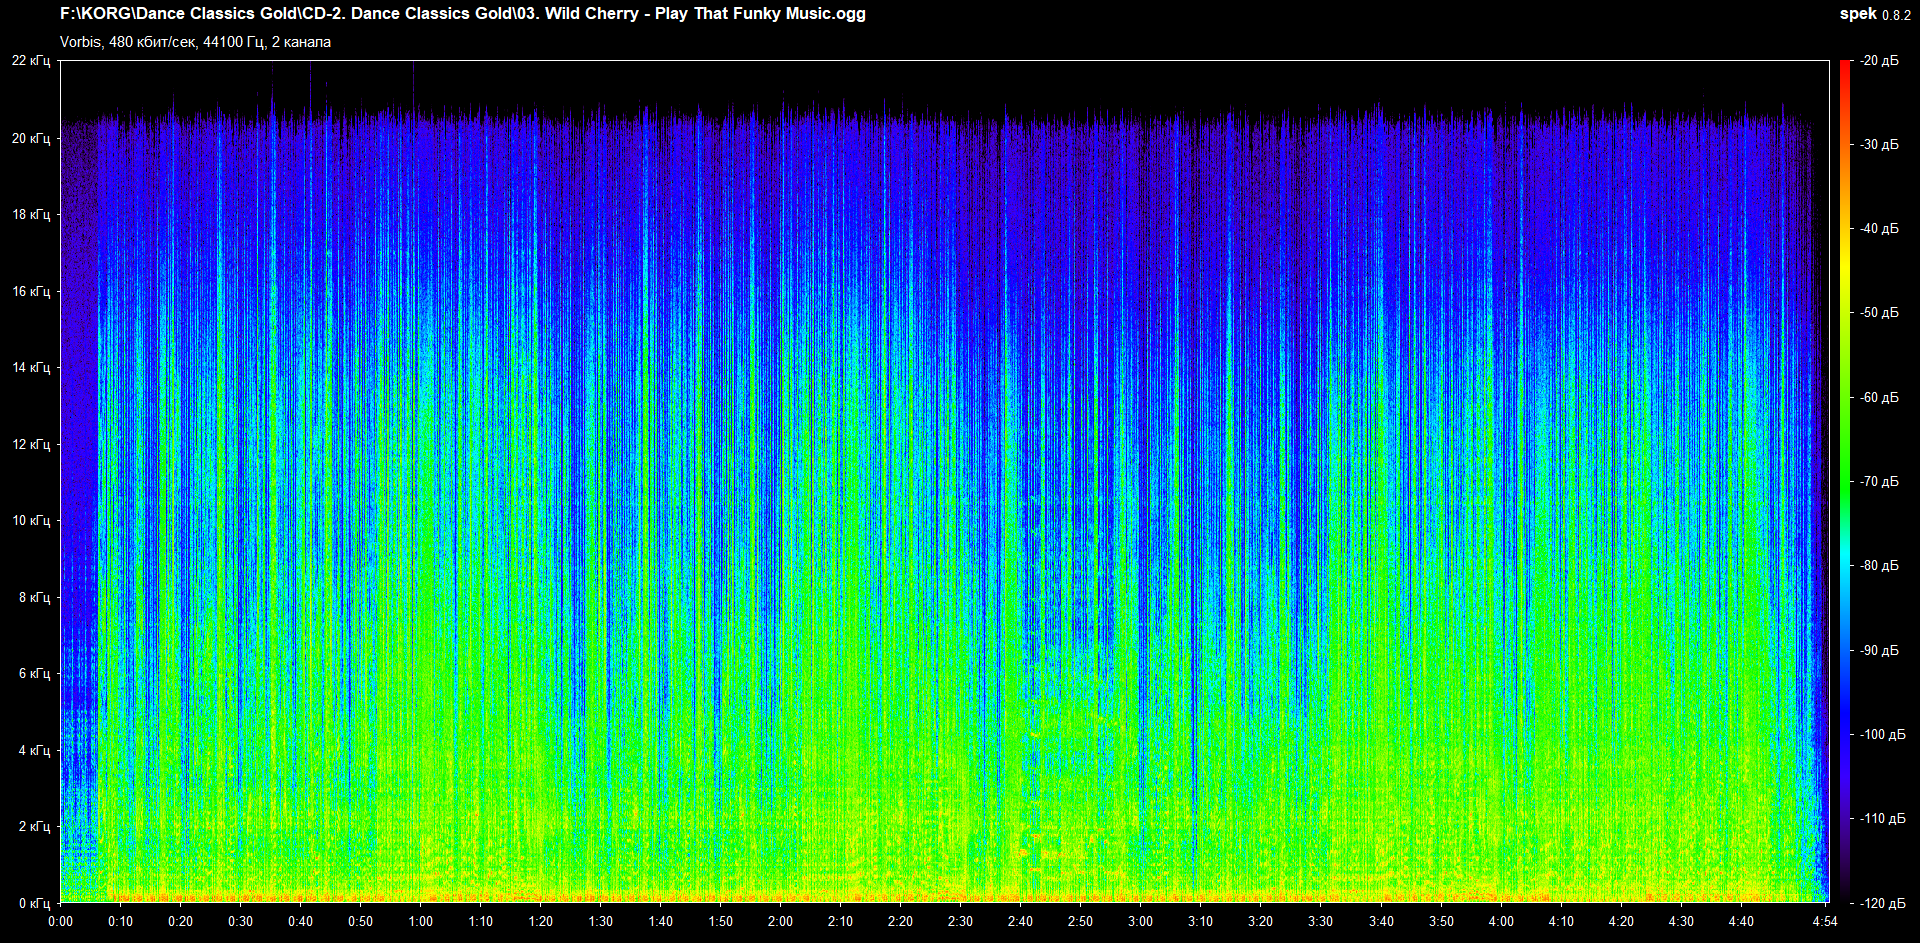Click the file path title text
Screen dimensions: 1920x943
pyautogui.click(x=463, y=14)
